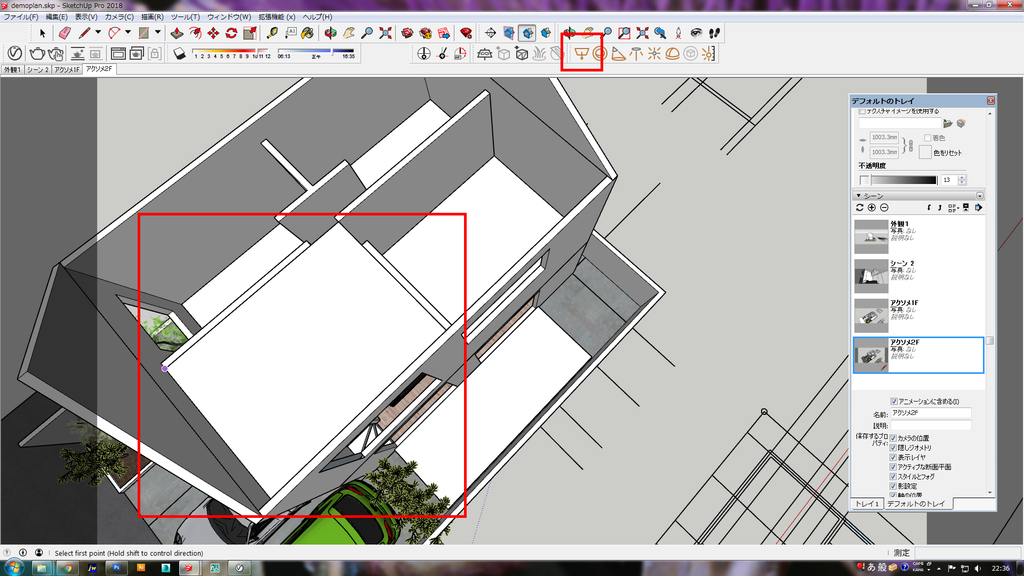This screenshot has height=576, width=1024.
Task: Open V-Ray asset editor icon
Action: [14, 54]
